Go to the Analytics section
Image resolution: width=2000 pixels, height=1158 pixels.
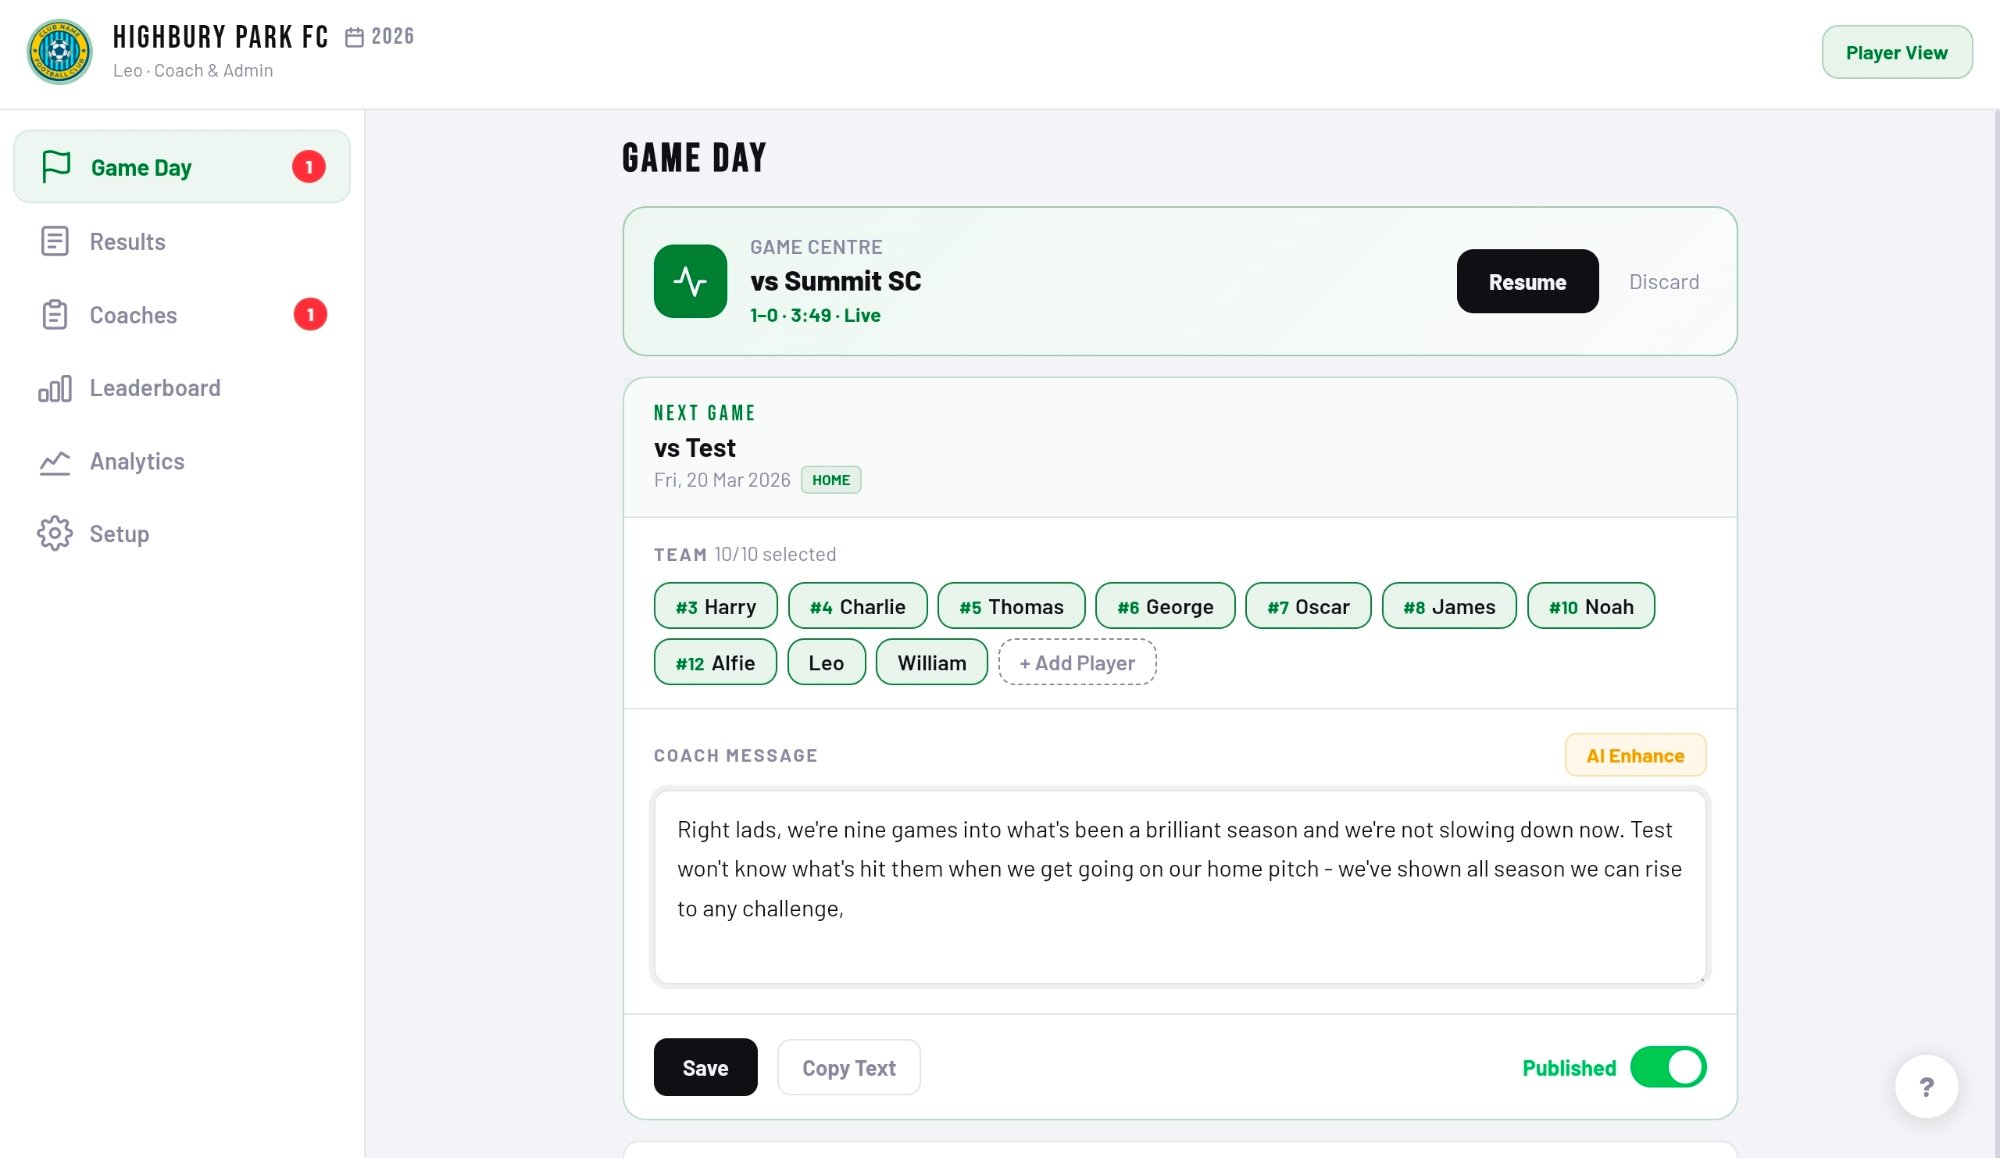coord(137,462)
